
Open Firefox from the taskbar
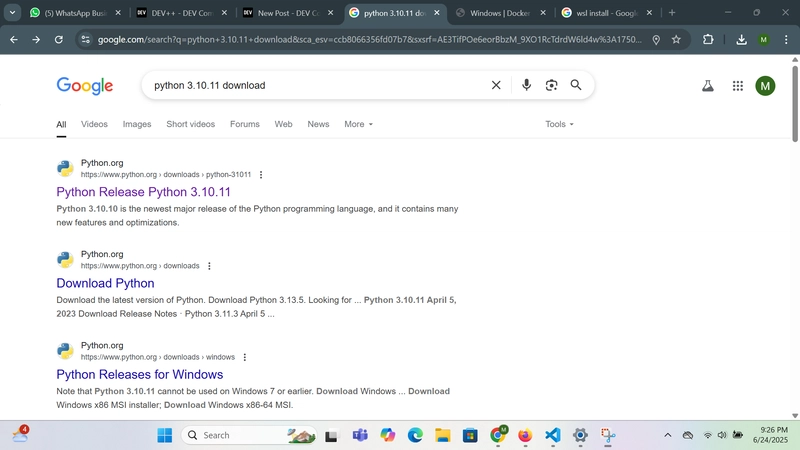(525, 435)
